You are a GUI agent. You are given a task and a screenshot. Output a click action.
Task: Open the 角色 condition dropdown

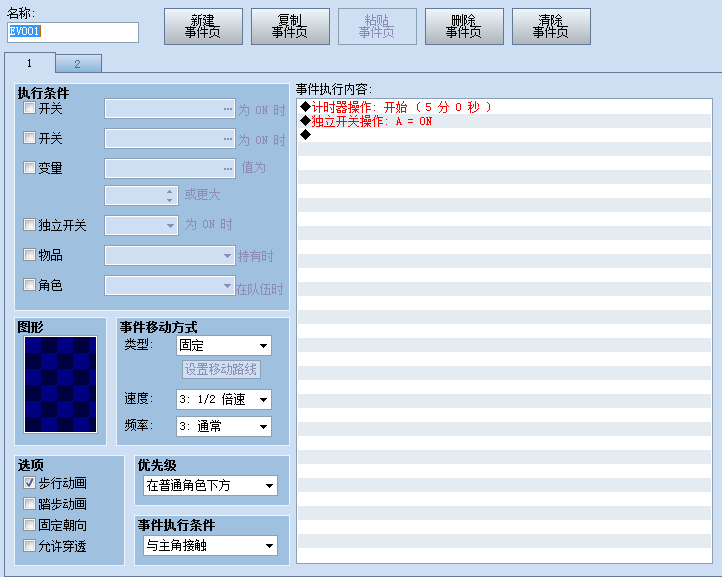coord(170,286)
